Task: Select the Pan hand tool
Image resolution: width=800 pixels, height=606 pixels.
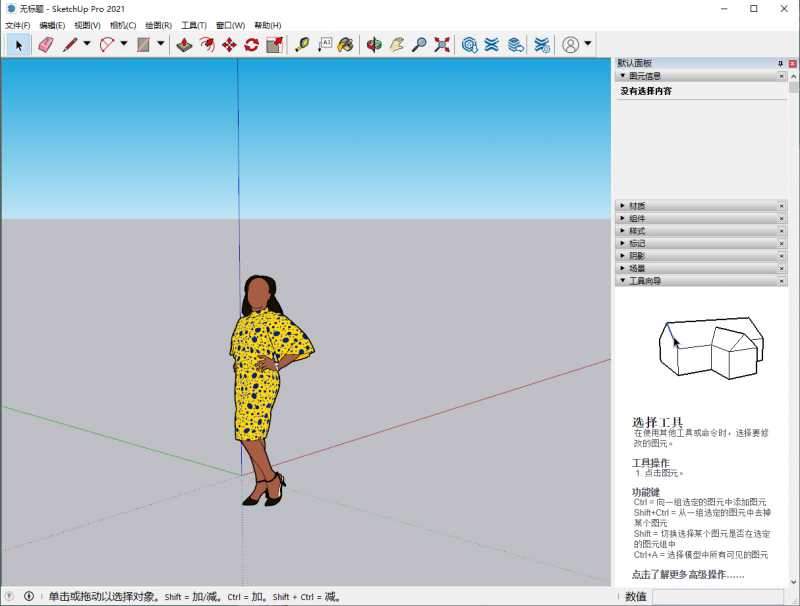Action: pos(400,43)
